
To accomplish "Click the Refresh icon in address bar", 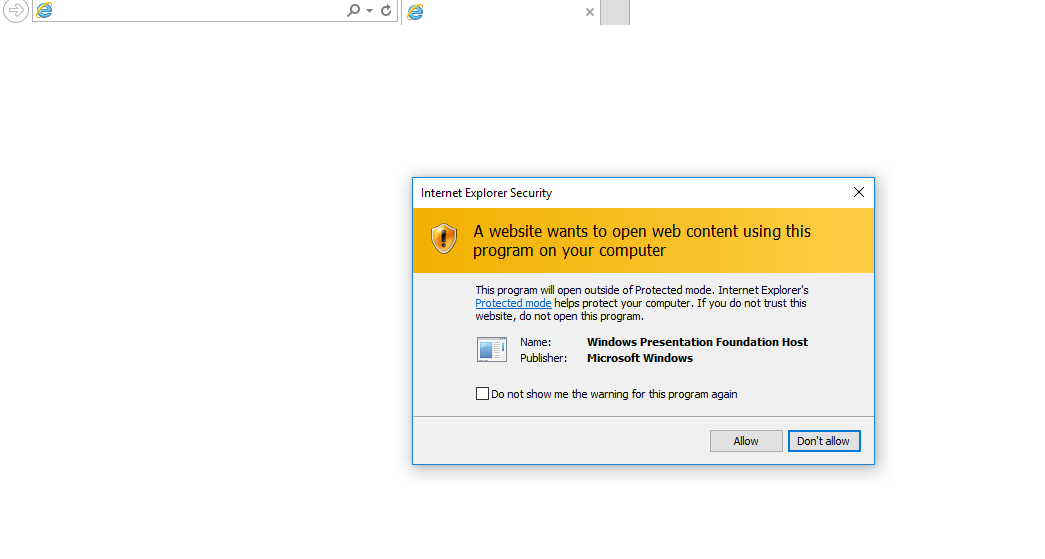I will [x=386, y=10].
